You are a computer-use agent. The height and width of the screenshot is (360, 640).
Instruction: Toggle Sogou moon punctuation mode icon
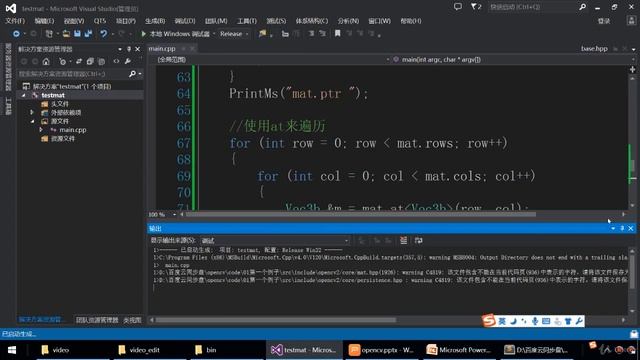(x=513, y=321)
